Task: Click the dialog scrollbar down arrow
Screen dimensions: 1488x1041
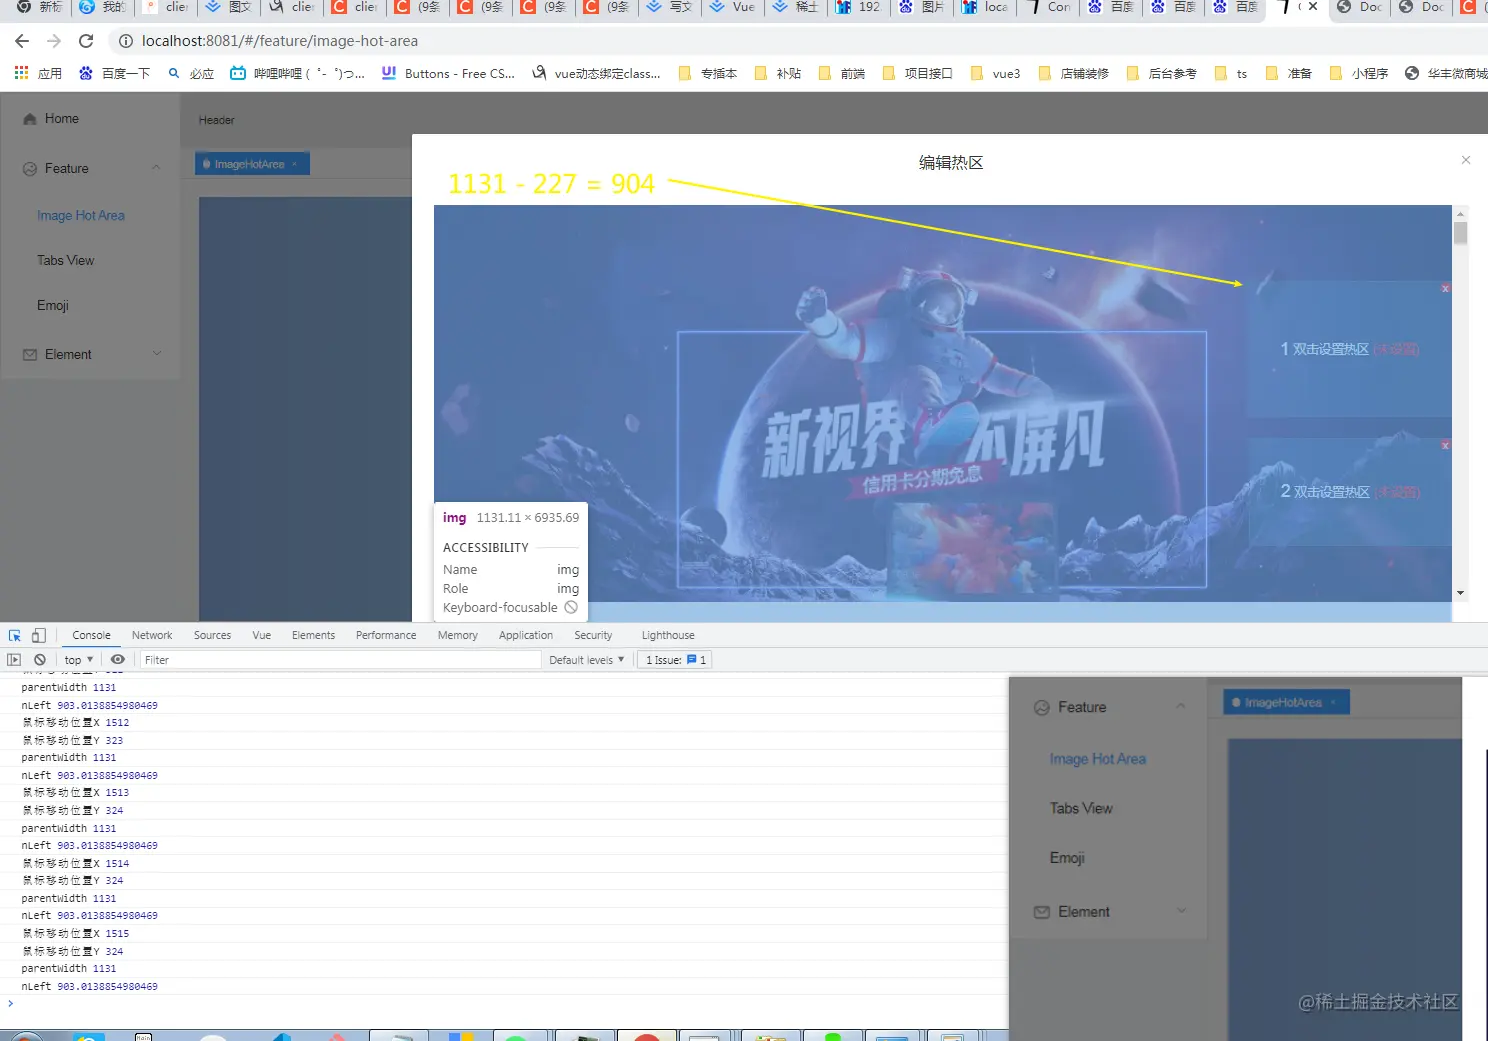Action: (x=1461, y=593)
